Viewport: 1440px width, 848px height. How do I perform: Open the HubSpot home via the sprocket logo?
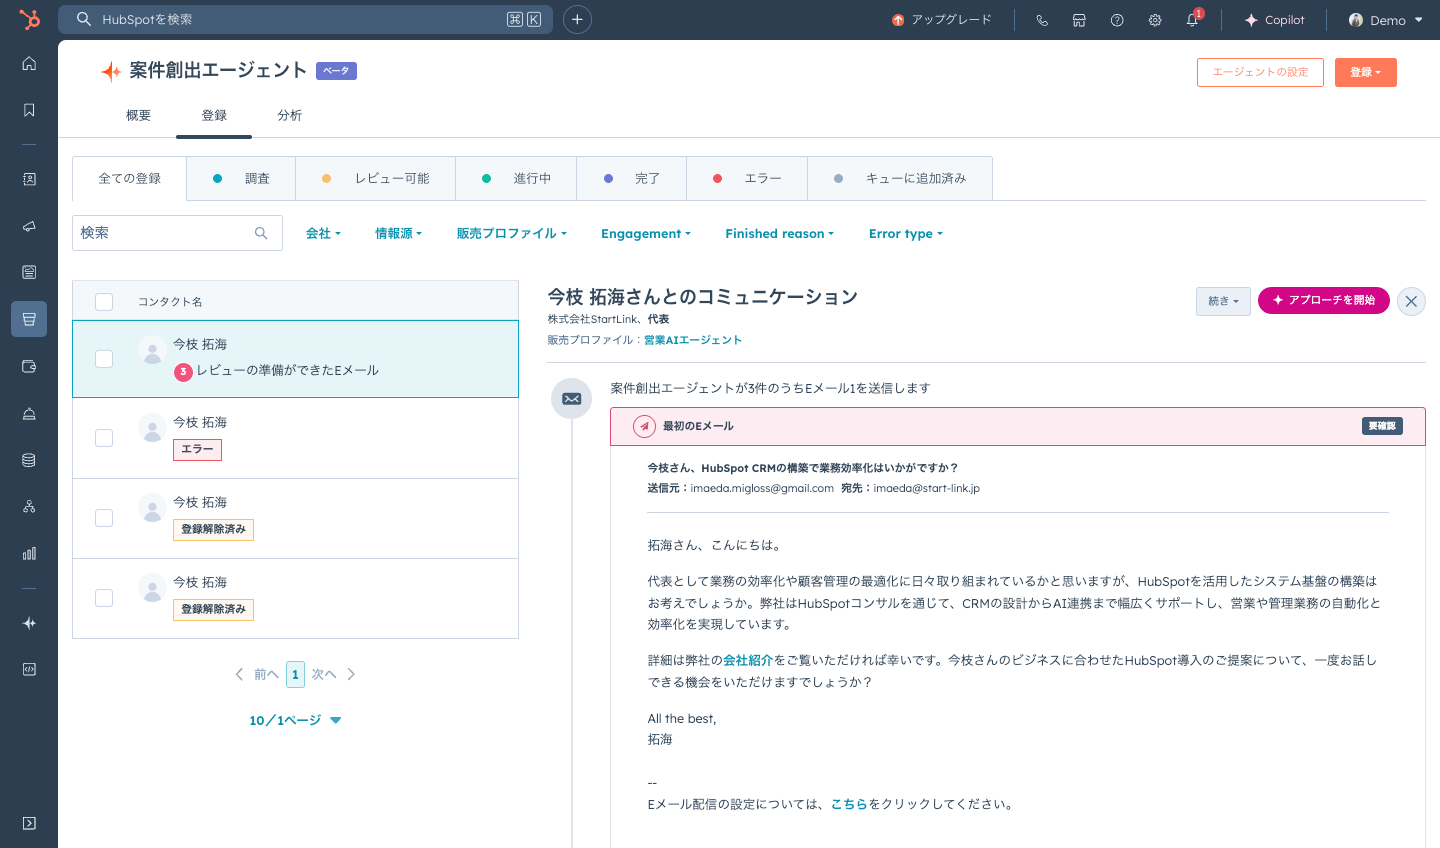[28, 19]
